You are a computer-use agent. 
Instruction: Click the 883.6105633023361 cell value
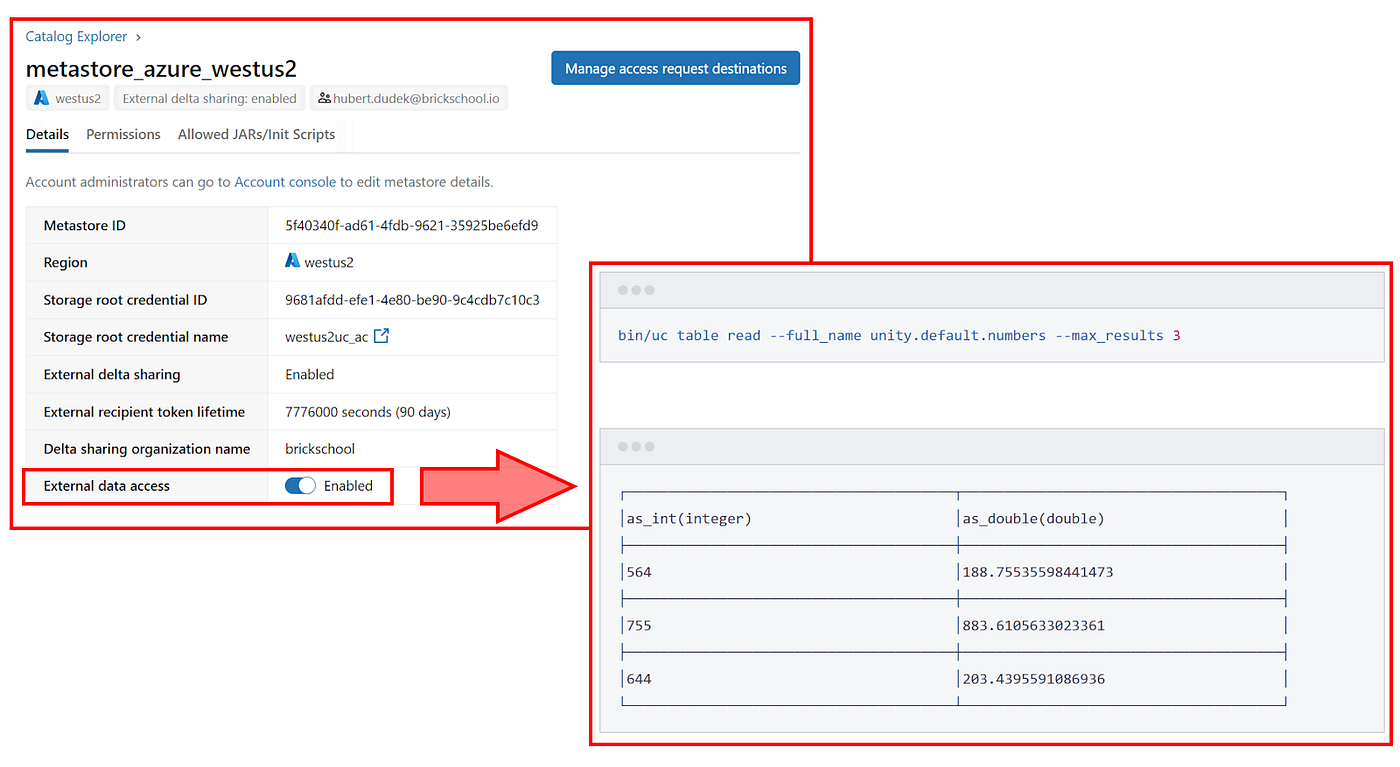click(1033, 626)
